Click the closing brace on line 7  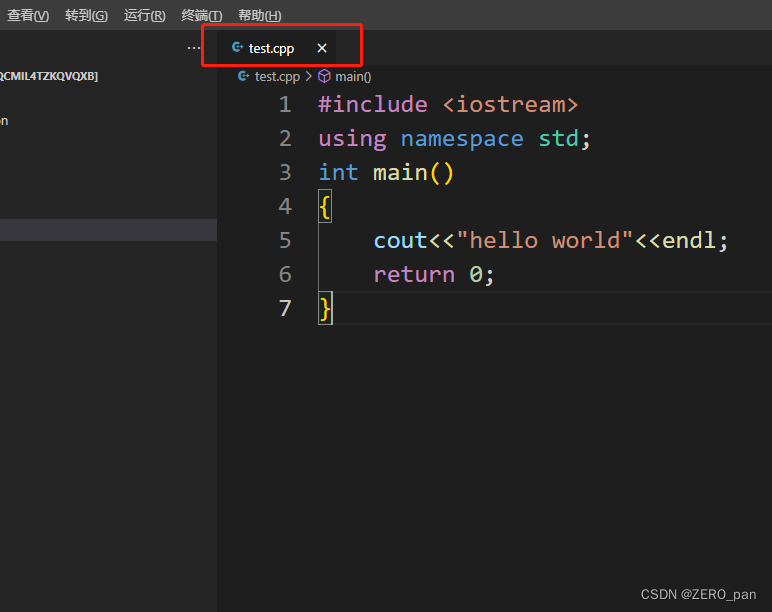coord(325,309)
